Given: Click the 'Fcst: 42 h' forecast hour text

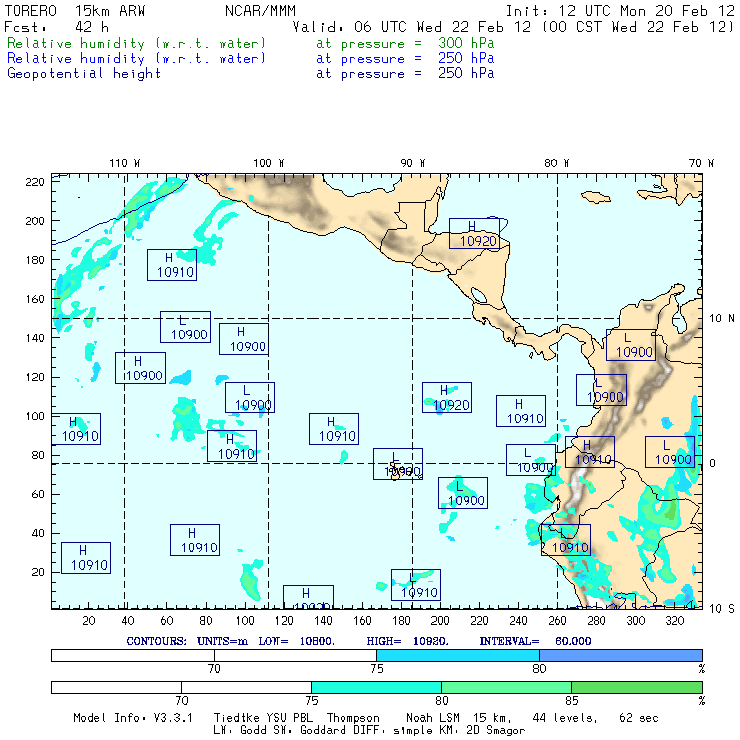Looking at the screenshot, I should [x=57, y=27].
